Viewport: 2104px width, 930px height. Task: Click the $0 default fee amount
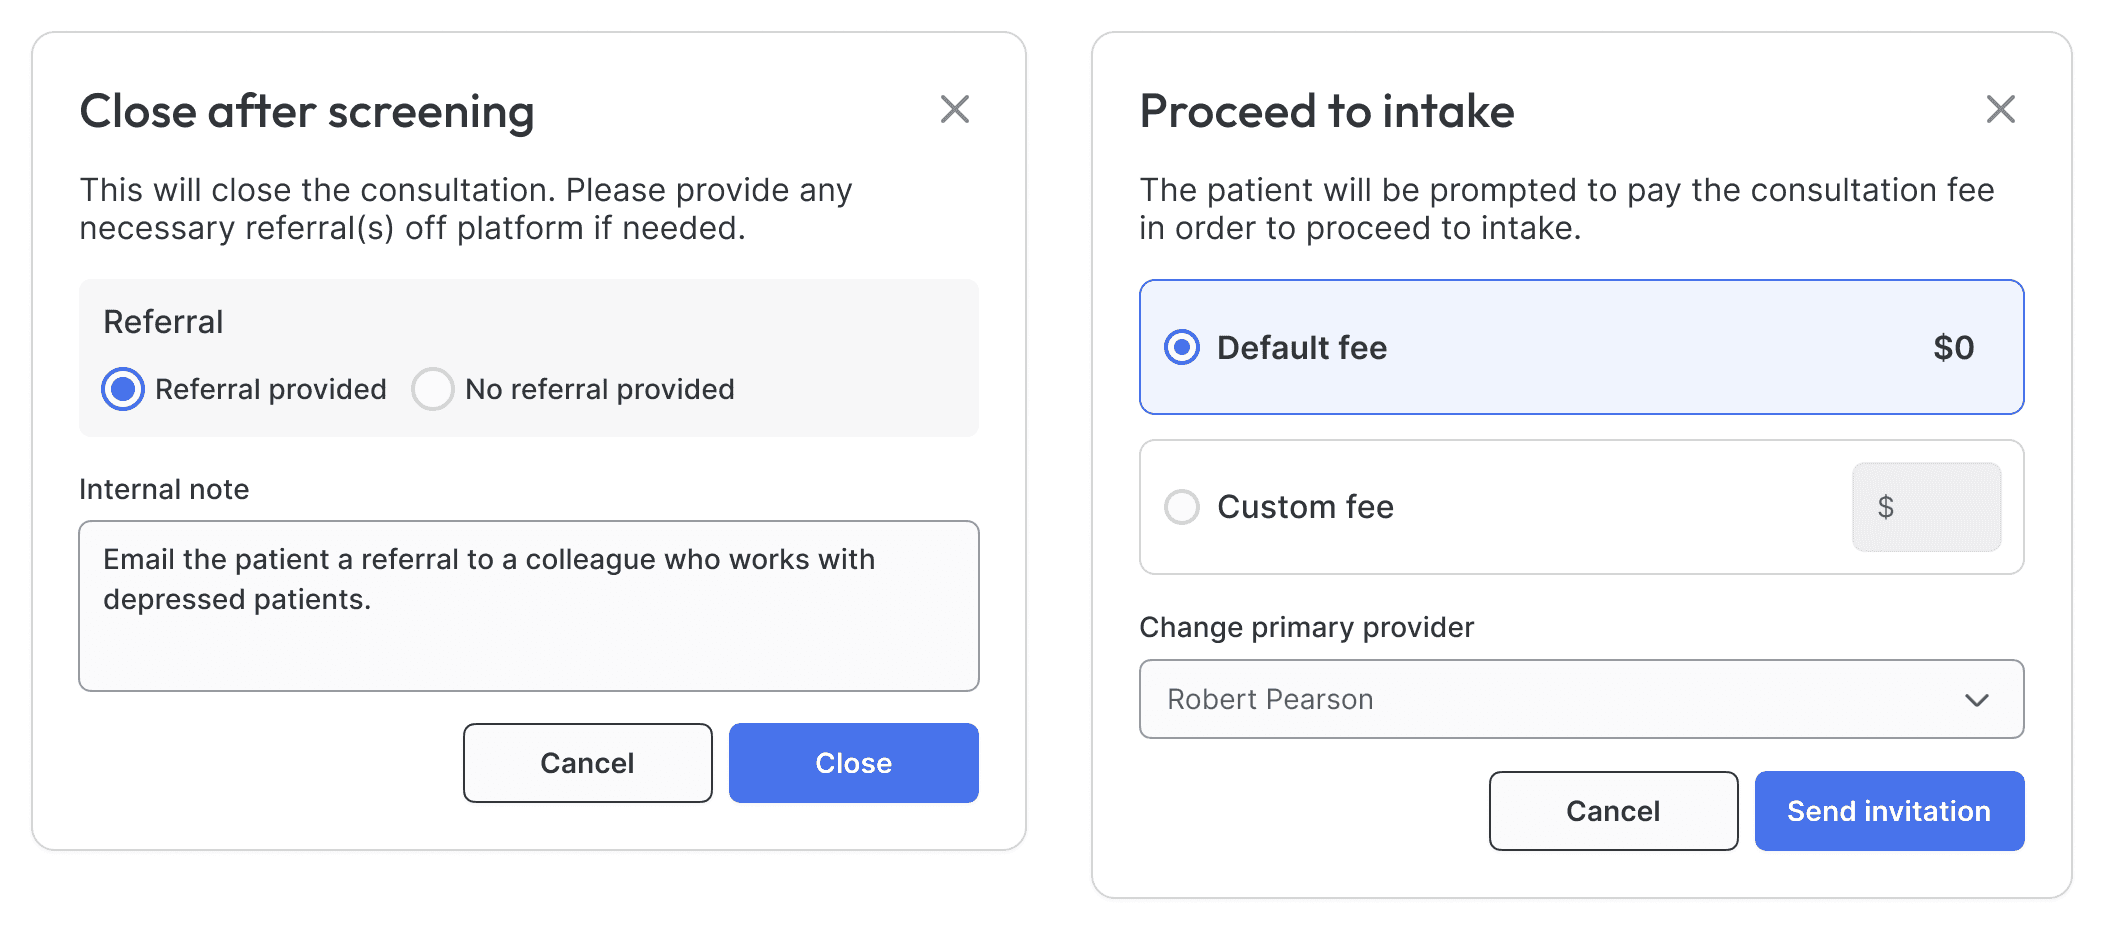1953,348
